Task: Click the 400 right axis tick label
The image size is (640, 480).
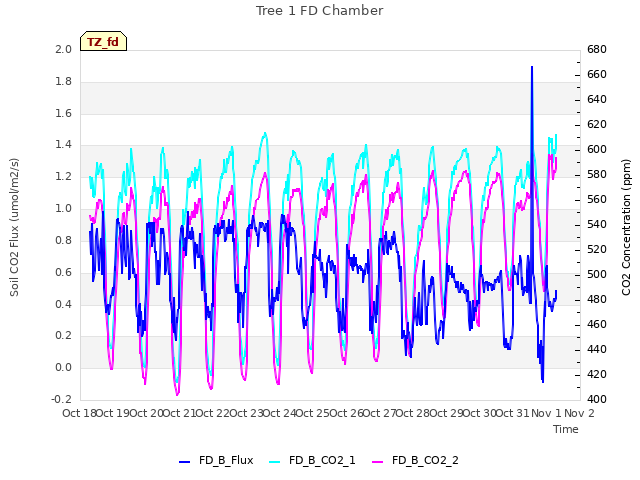Action: [x=597, y=399]
